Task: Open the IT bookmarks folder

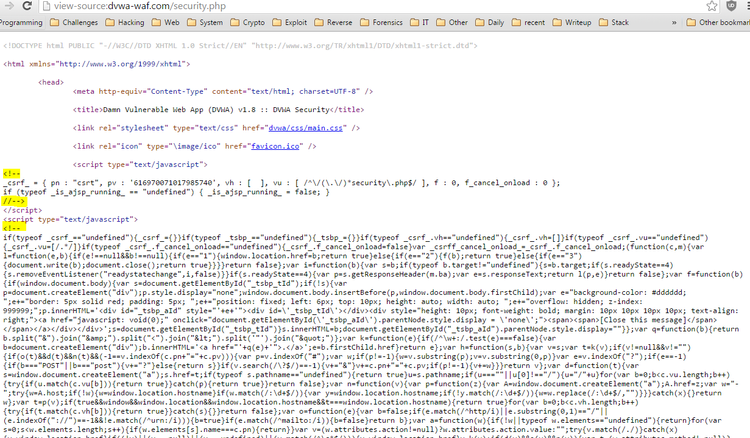Action: tap(419, 22)
